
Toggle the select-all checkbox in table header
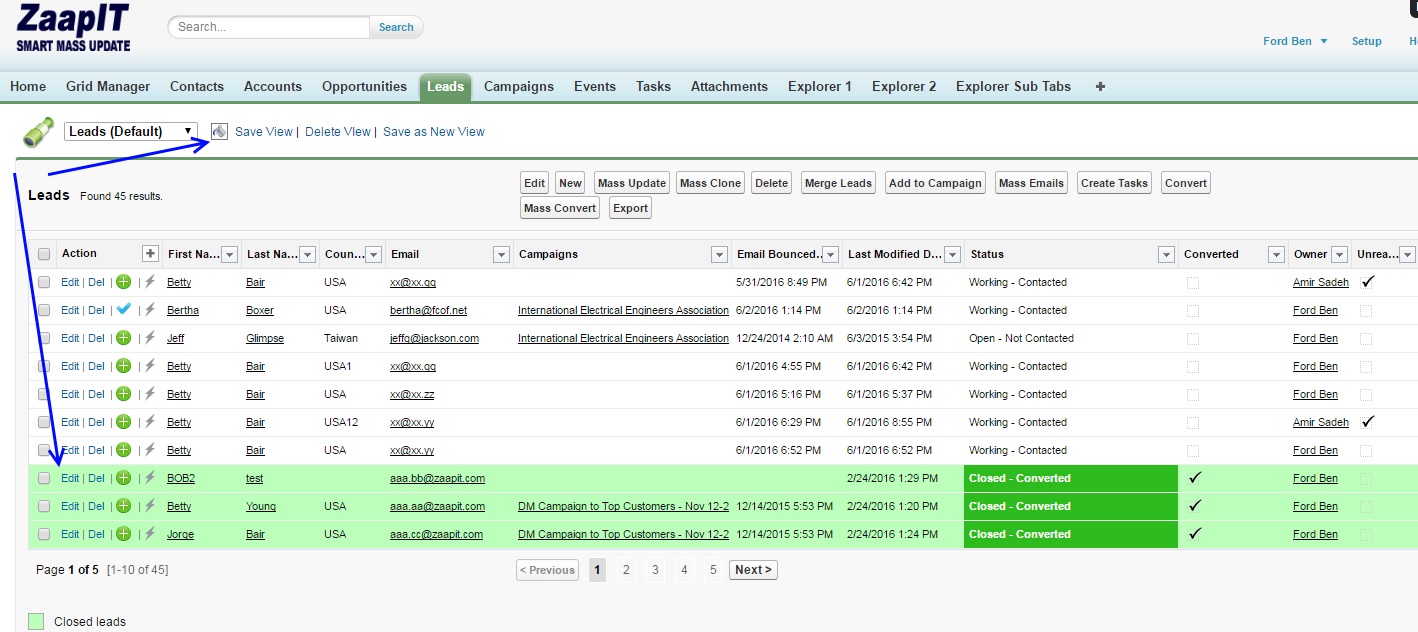(x=44, y=254)
